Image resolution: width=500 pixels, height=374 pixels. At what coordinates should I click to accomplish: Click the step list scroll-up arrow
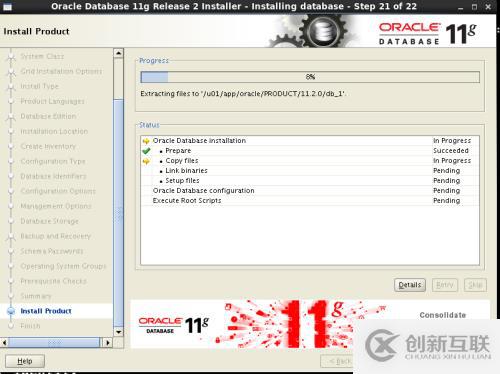point(118,53)
